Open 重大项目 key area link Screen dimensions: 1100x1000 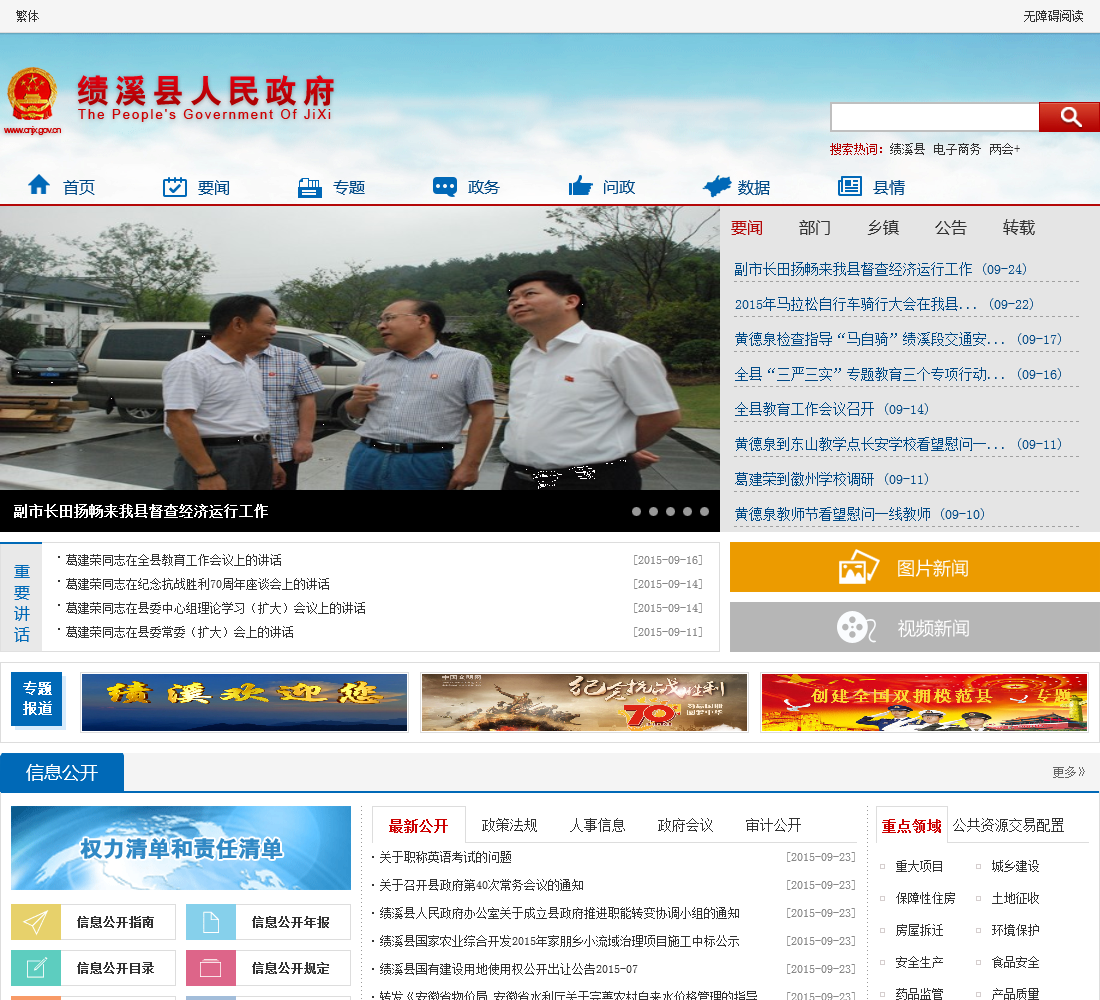(919, 867)
